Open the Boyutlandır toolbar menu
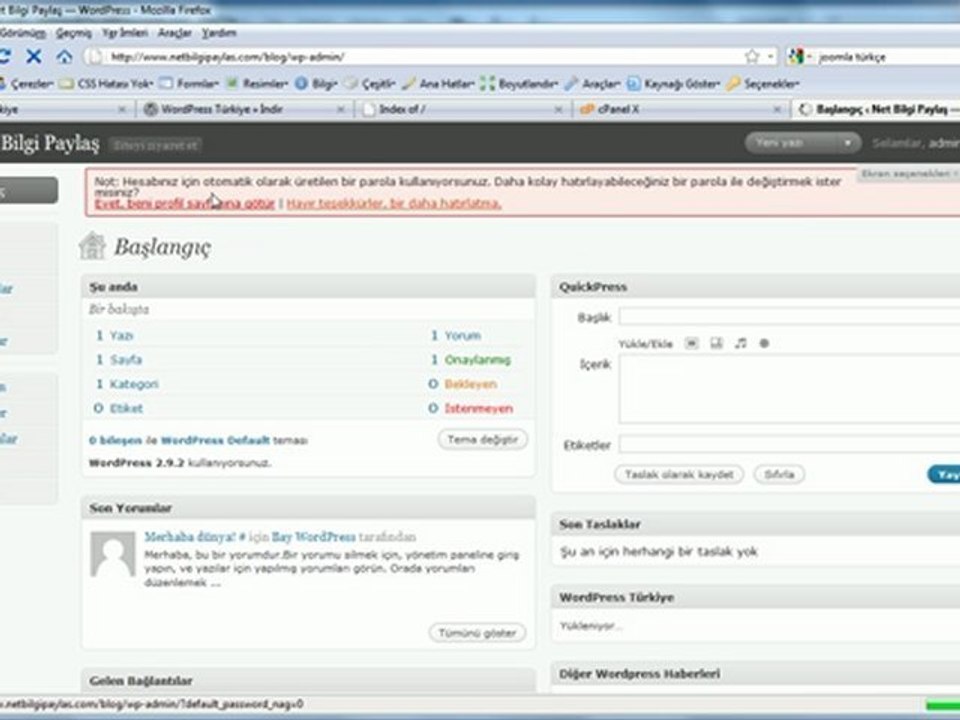The width and height of the screenshot is (960, 720). 519,83
